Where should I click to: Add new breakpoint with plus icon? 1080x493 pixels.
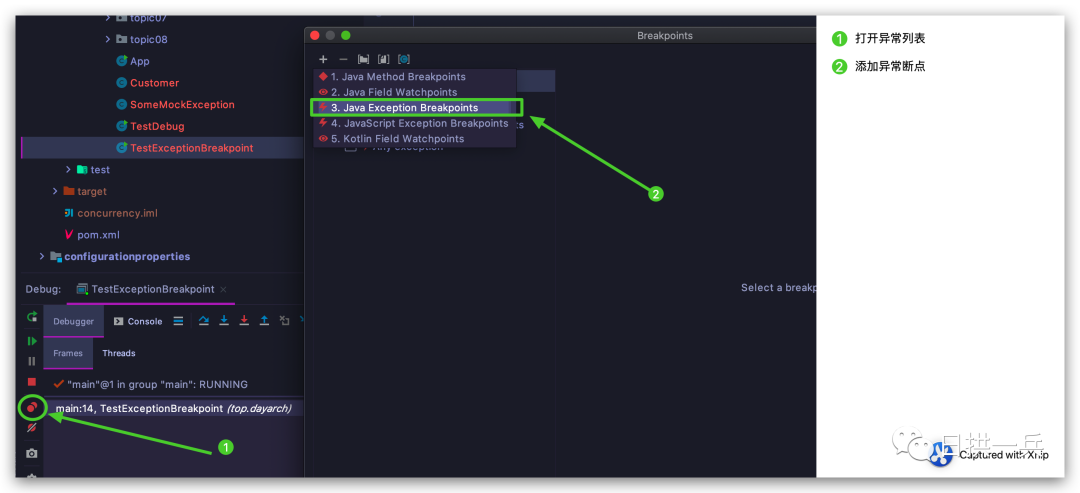coord(323,59)
